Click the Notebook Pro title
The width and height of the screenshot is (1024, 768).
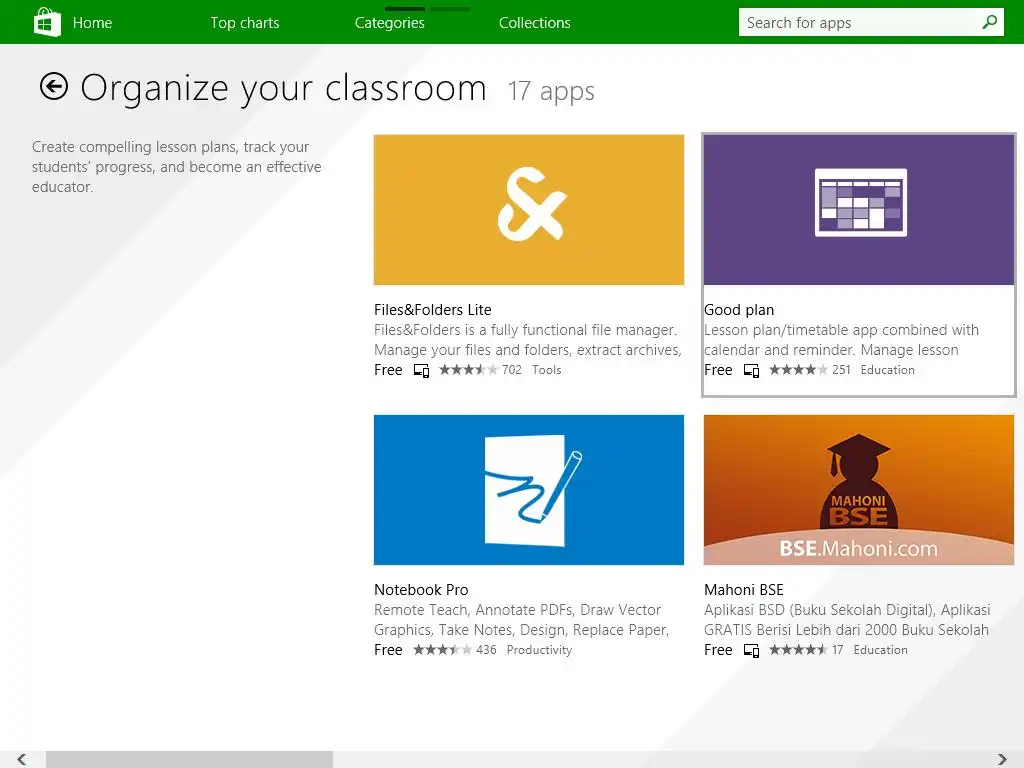pyautogui.click(x=421, y=590)
